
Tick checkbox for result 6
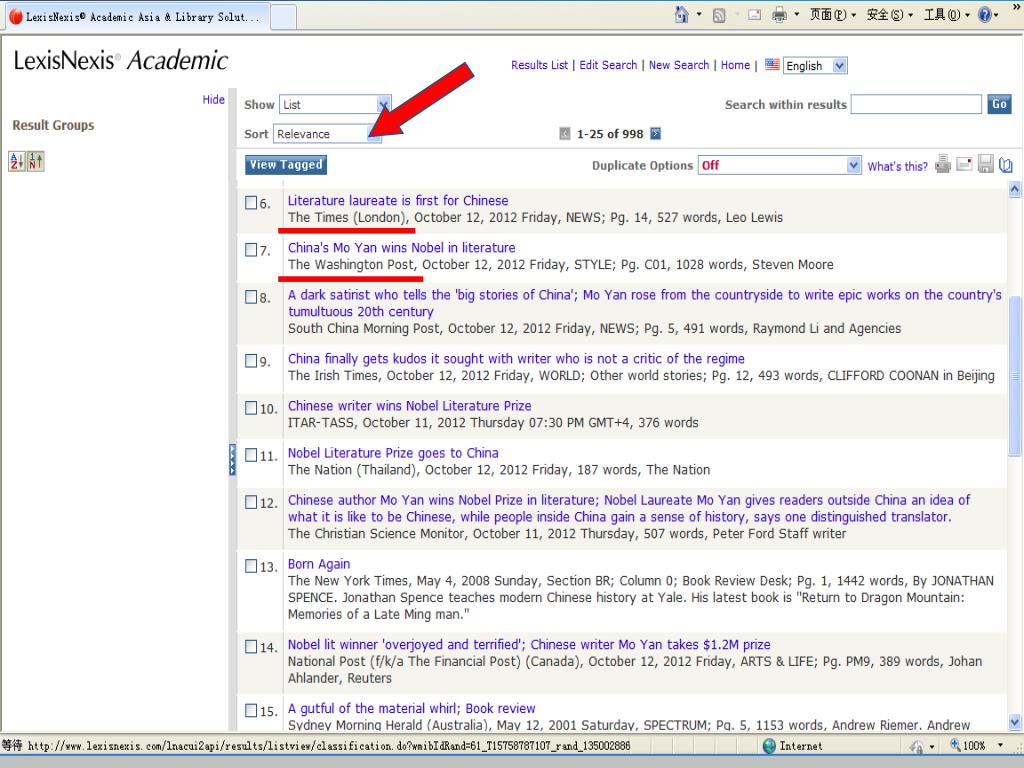pyautogui.click(x=251, y=202)
